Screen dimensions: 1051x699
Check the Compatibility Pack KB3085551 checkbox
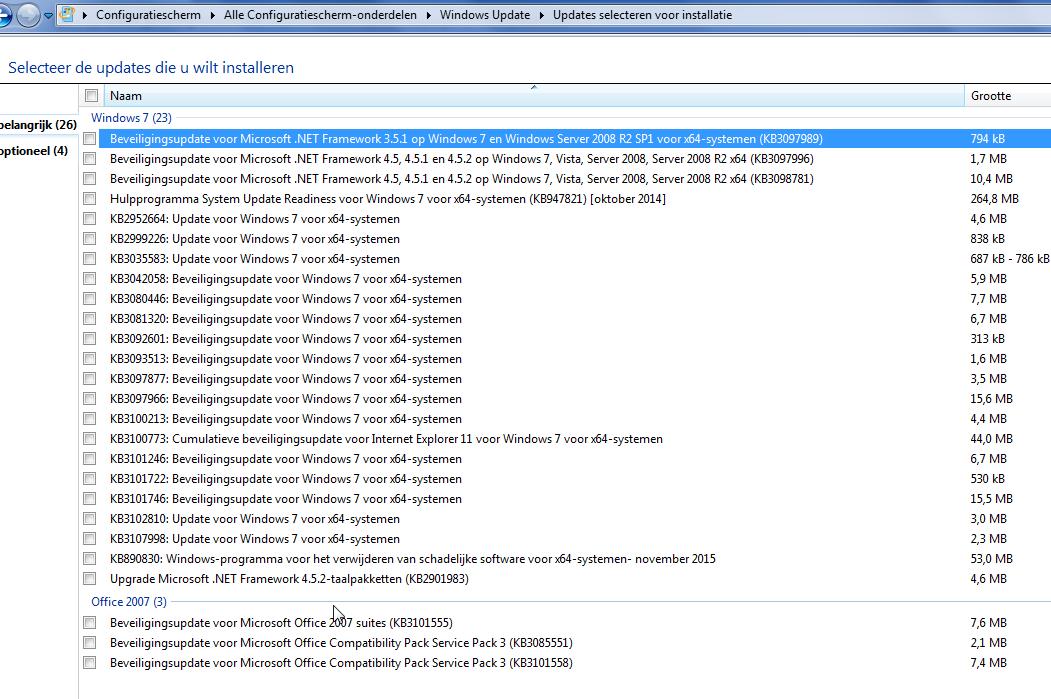tap(90, 643)
